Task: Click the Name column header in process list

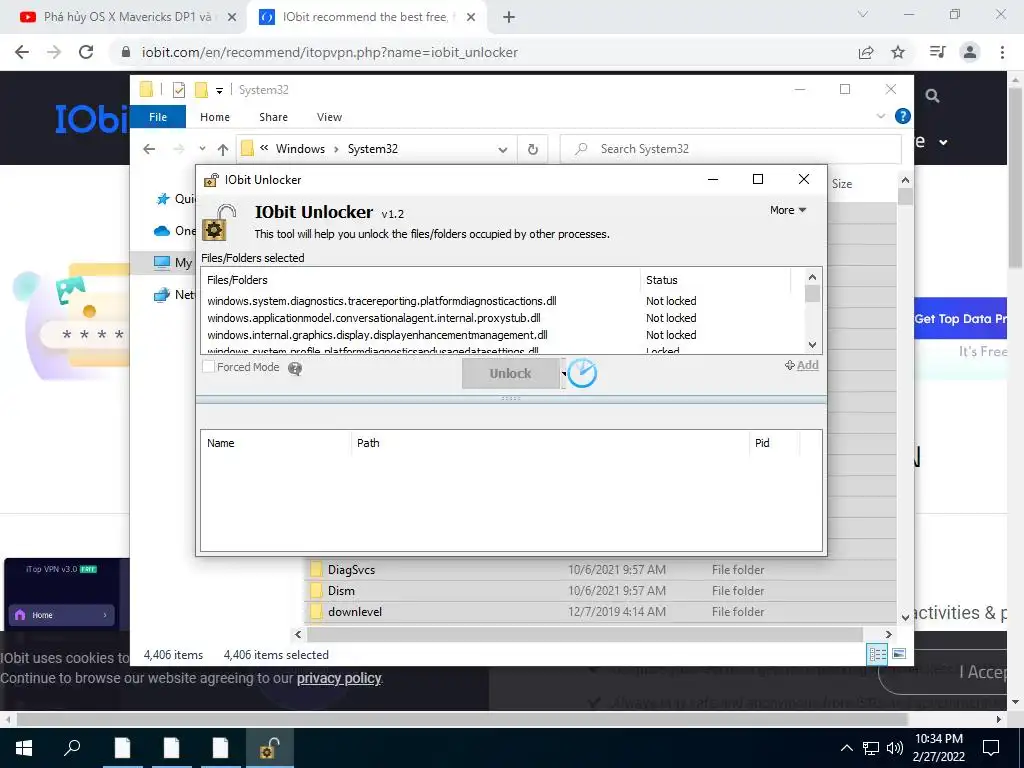Action: (276, 443)
